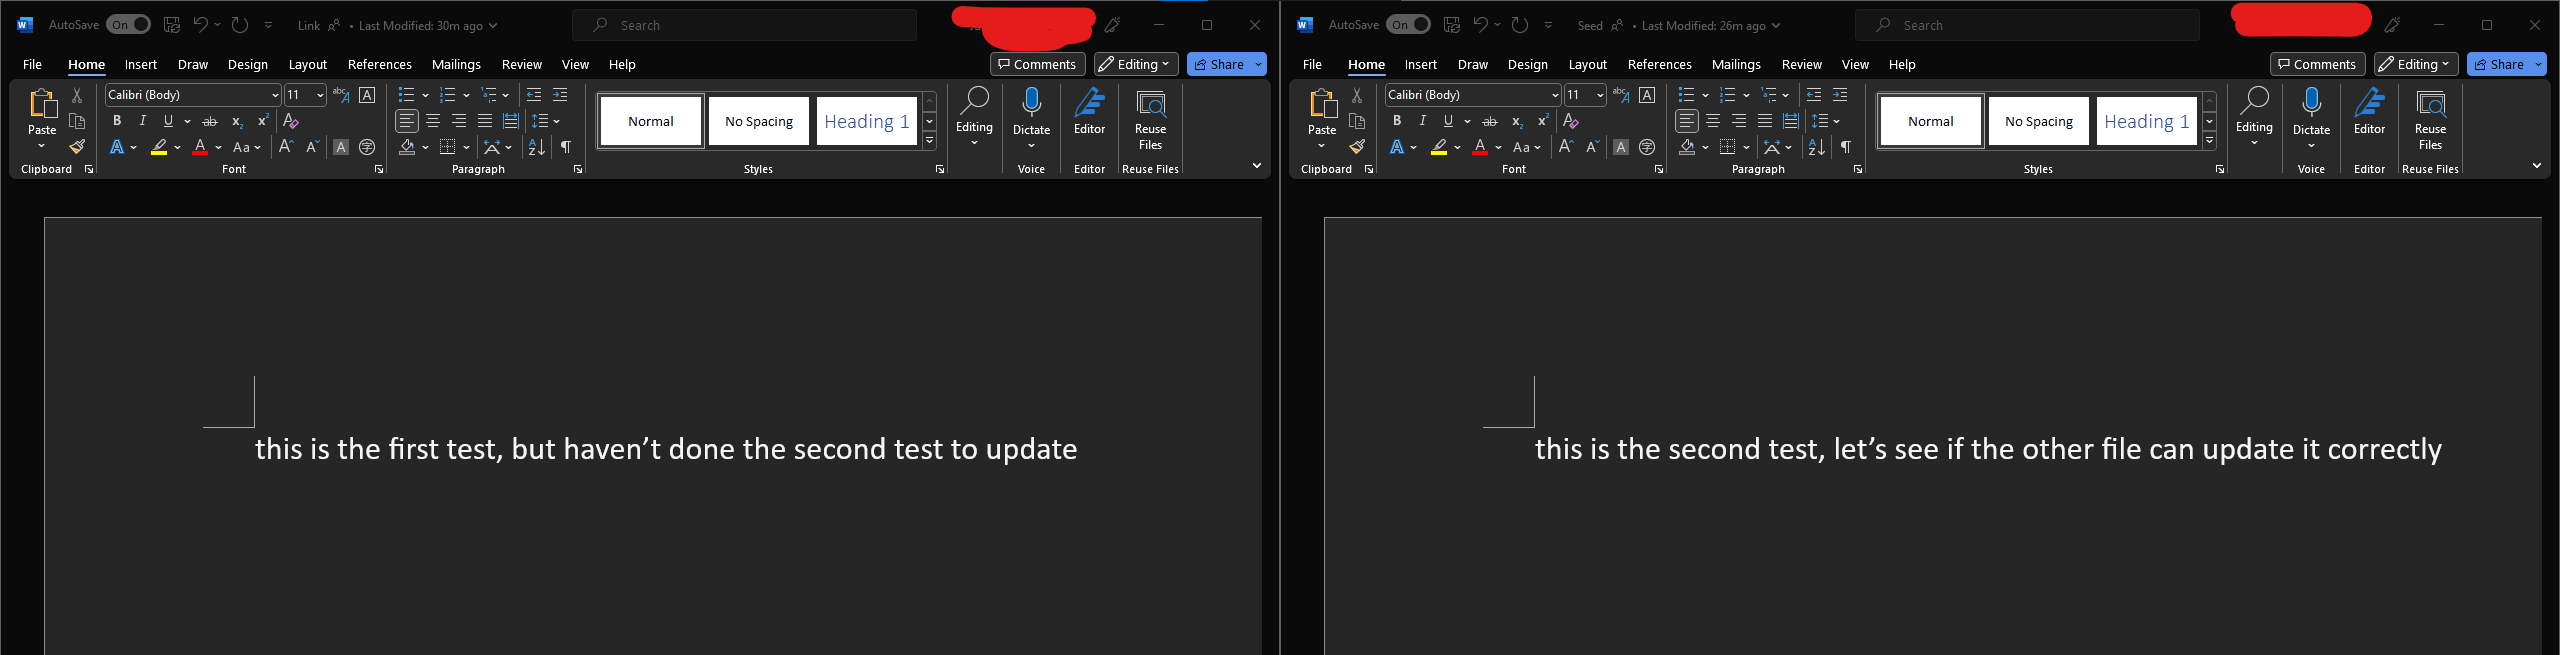Click the Save icon in Link title bar
Image resolution: width=2560 pixels, height=655 pixels.
(x=172, y=25)
